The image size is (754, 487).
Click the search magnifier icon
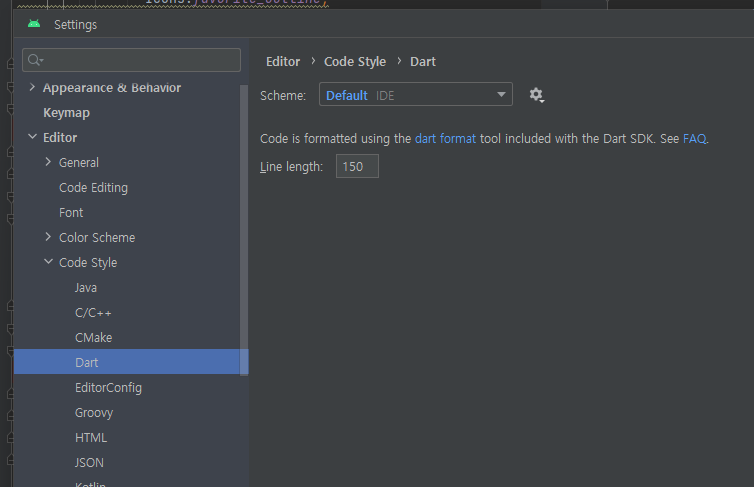click(x=35, y=60)
